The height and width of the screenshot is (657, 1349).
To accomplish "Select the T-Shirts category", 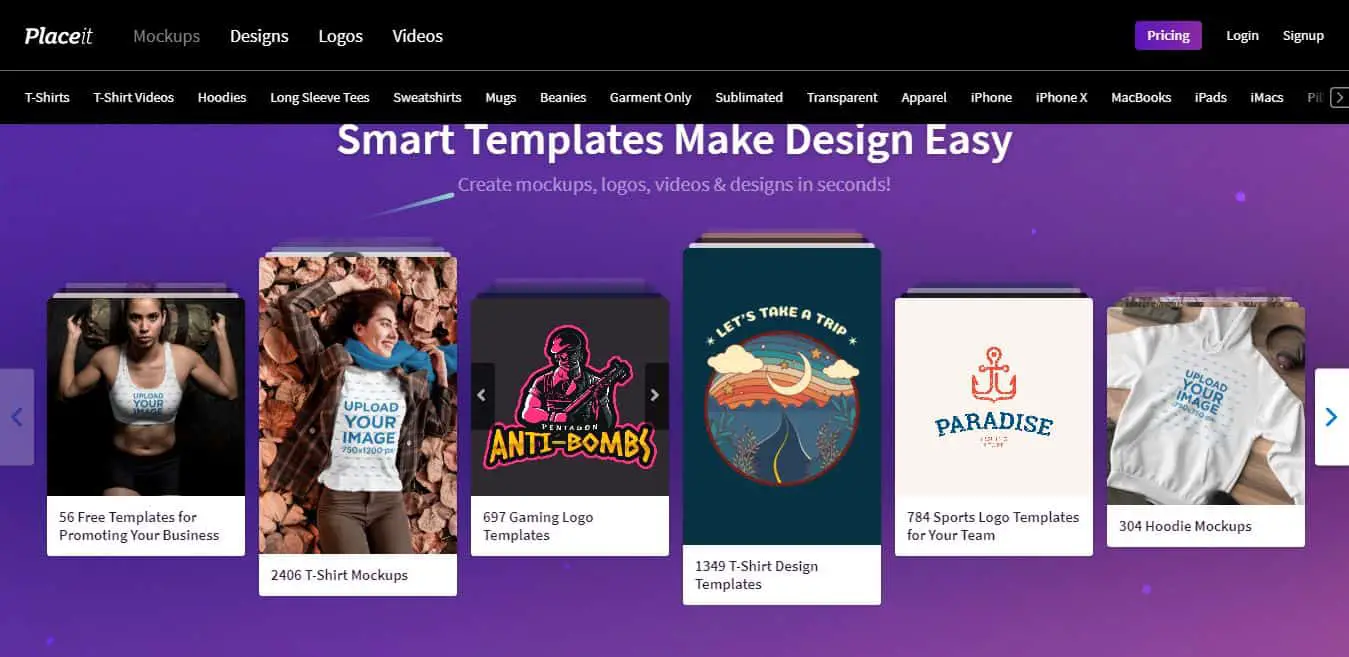I will (47, 97).
